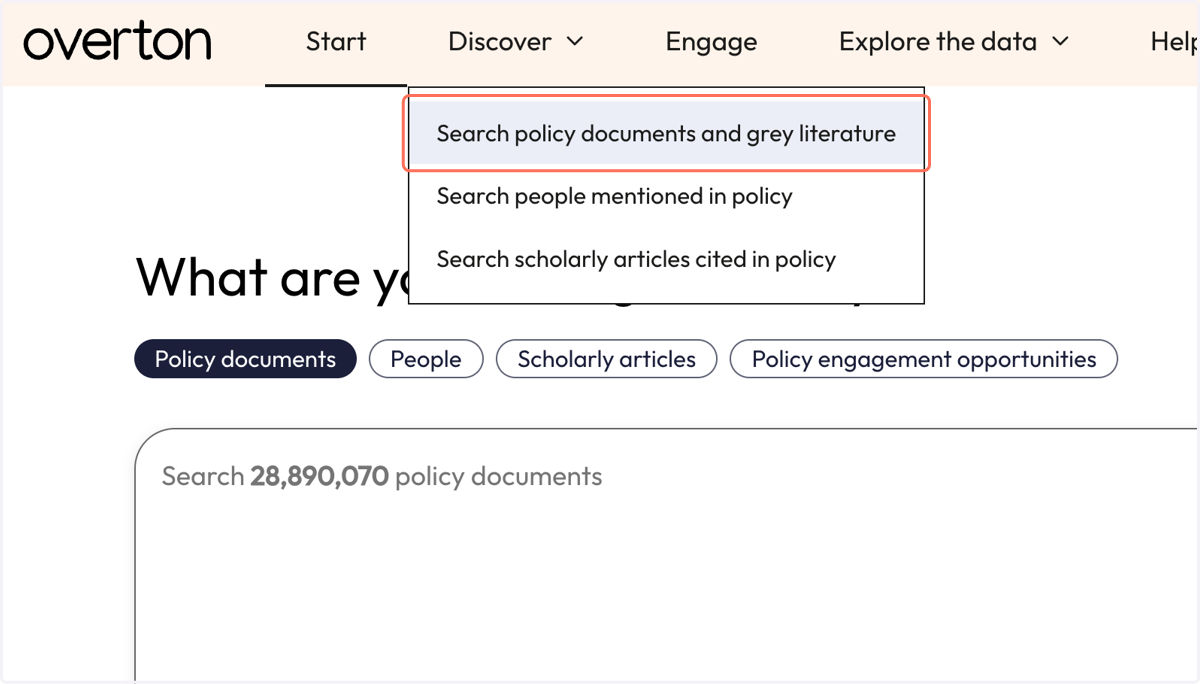Go to the Engage page
Screen dimensions: 1200x684
click(x=711, y=42)
